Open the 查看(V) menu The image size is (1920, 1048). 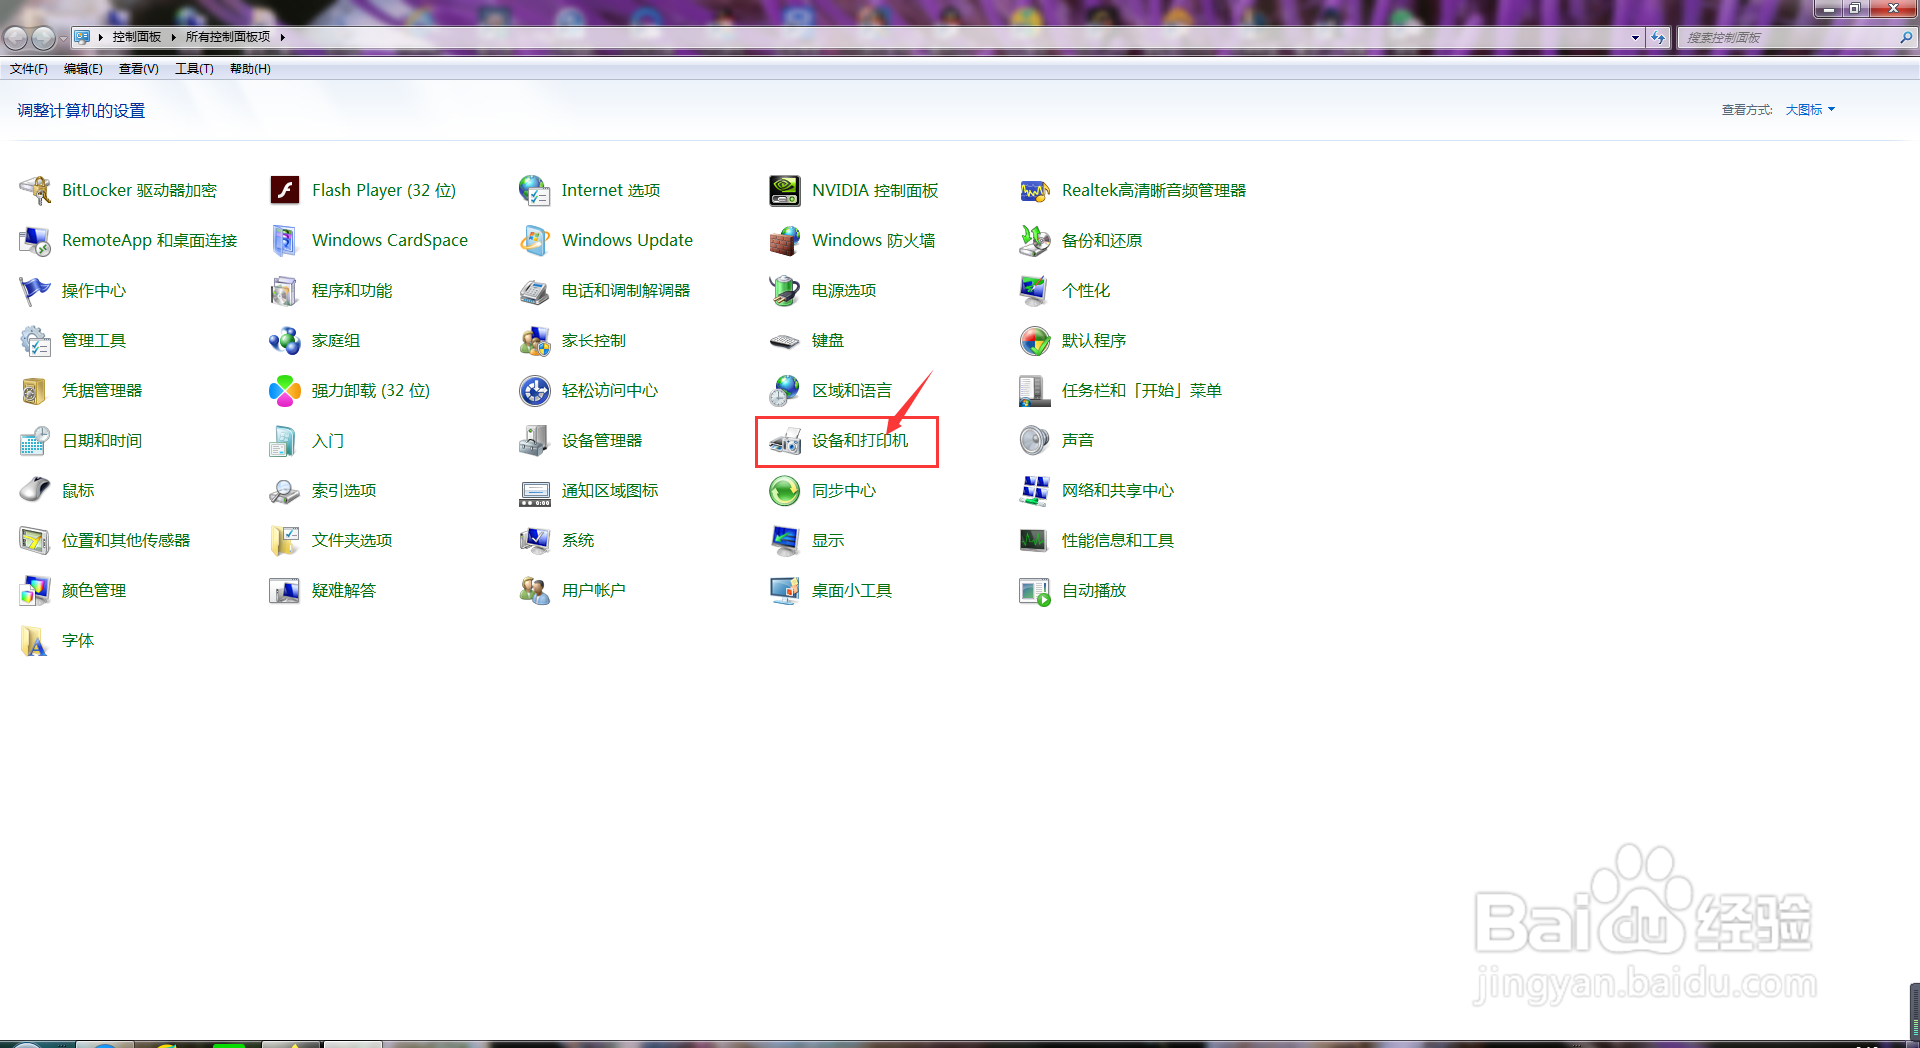coord(138,68)
